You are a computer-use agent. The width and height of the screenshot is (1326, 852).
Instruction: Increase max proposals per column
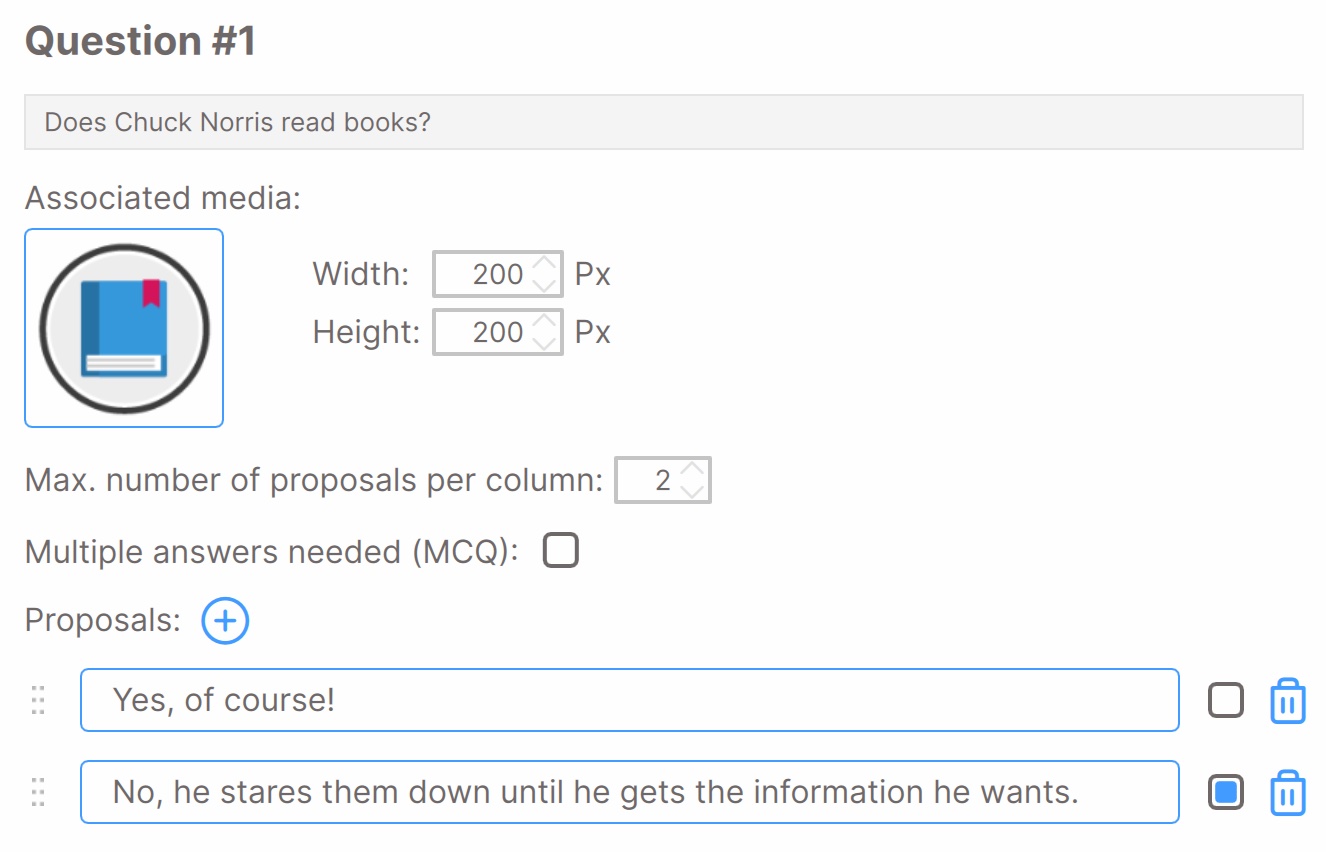(x=692, y=471)
